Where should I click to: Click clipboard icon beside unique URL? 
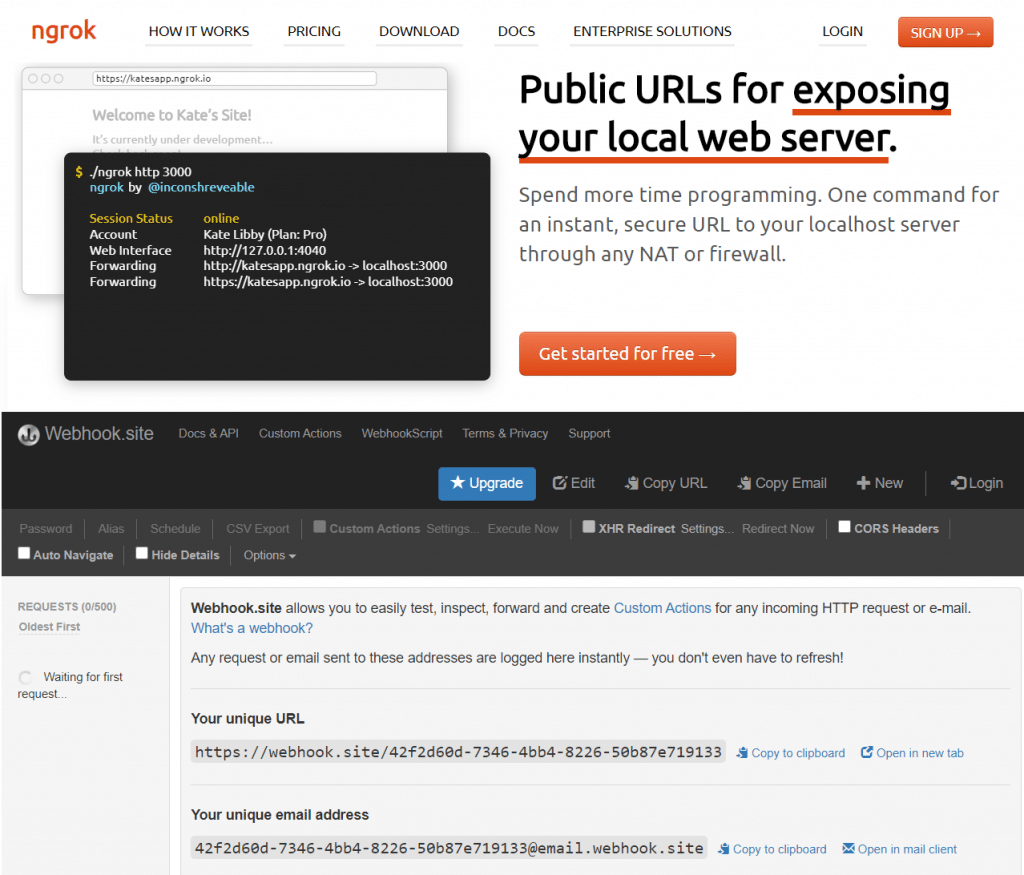click(742, 753)
